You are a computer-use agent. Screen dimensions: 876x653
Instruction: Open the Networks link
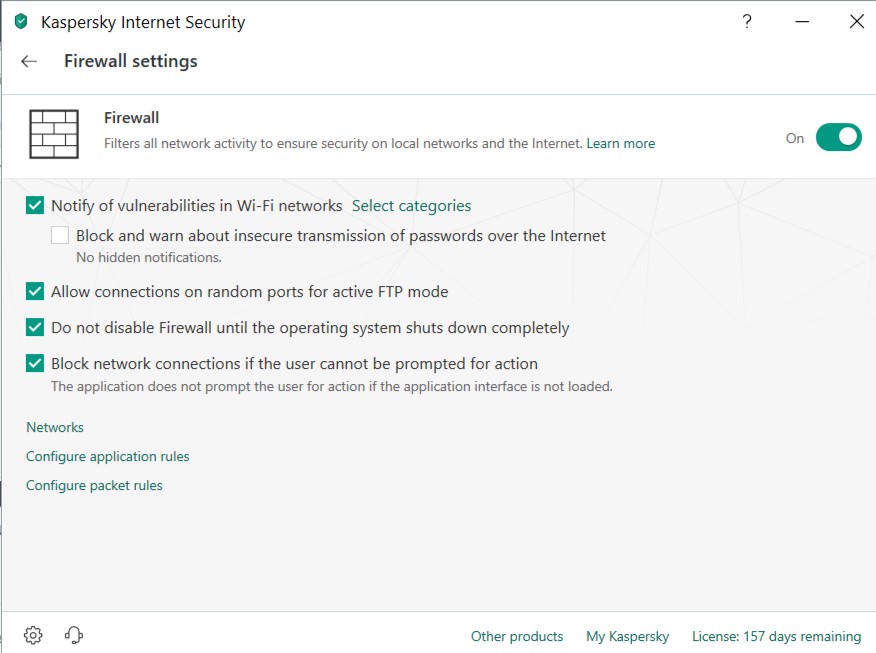pyautogui.click(x=55, y=427)
